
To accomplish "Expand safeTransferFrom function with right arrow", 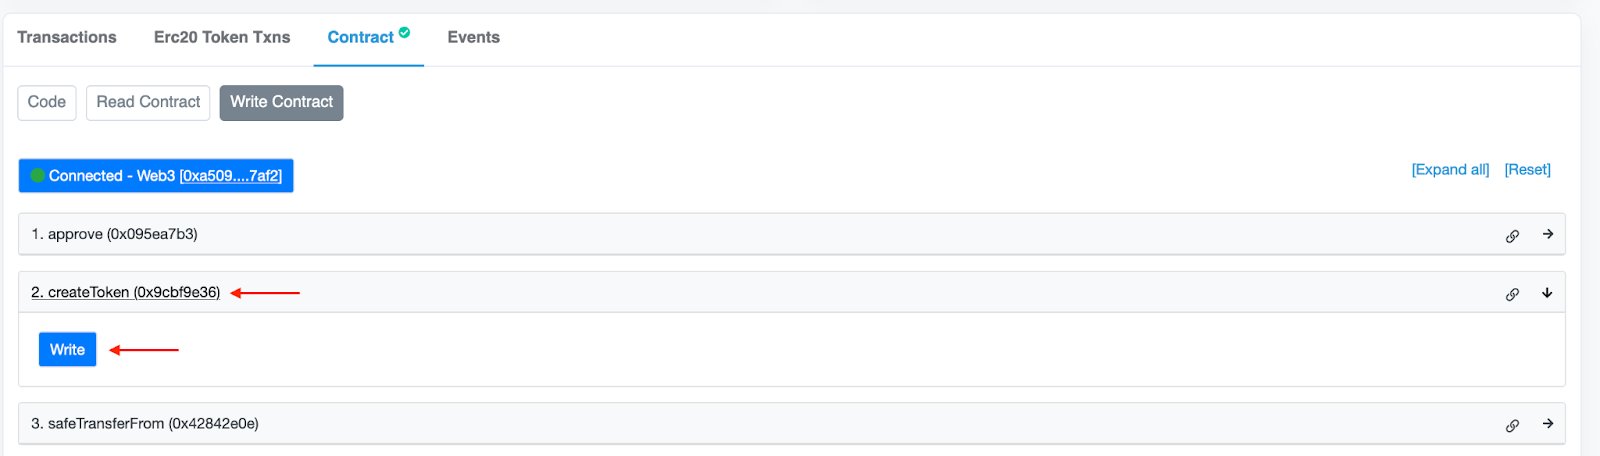I will [x=1547, y=424].
